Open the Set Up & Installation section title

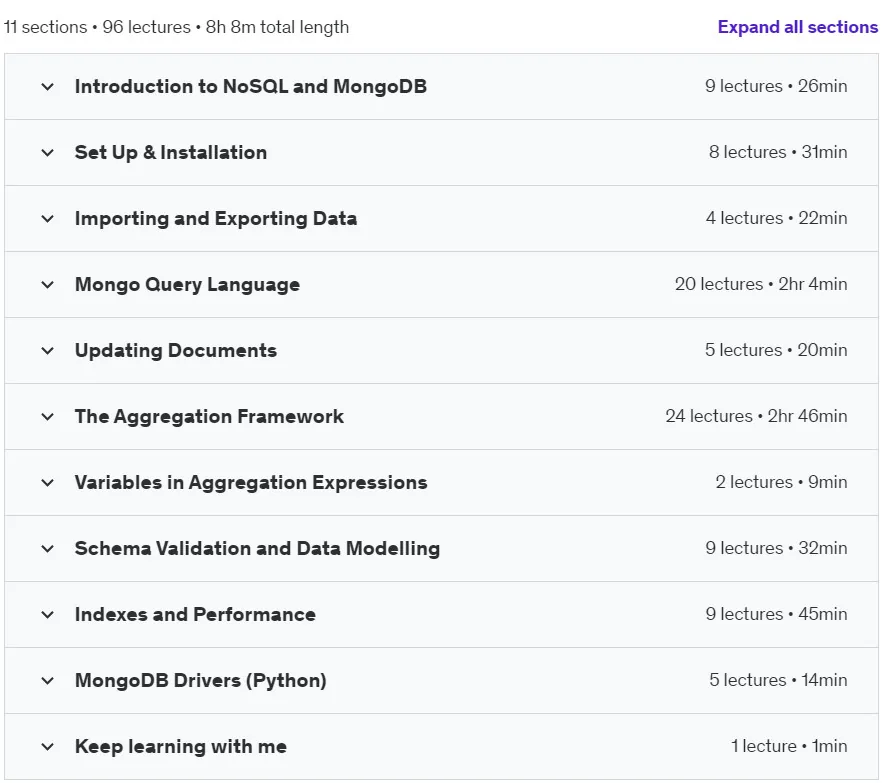pos(171,152)
